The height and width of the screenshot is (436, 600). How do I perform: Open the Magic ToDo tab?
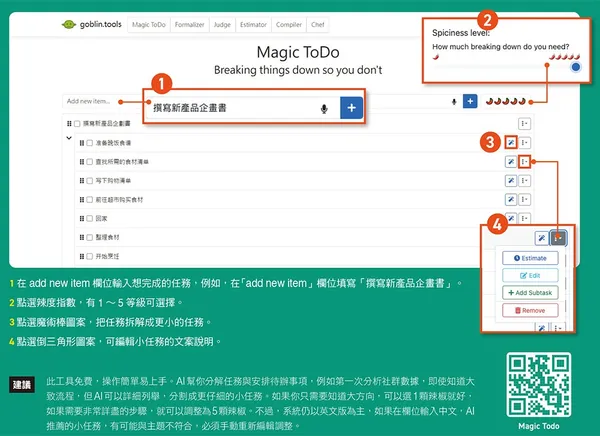click(149, 25)
